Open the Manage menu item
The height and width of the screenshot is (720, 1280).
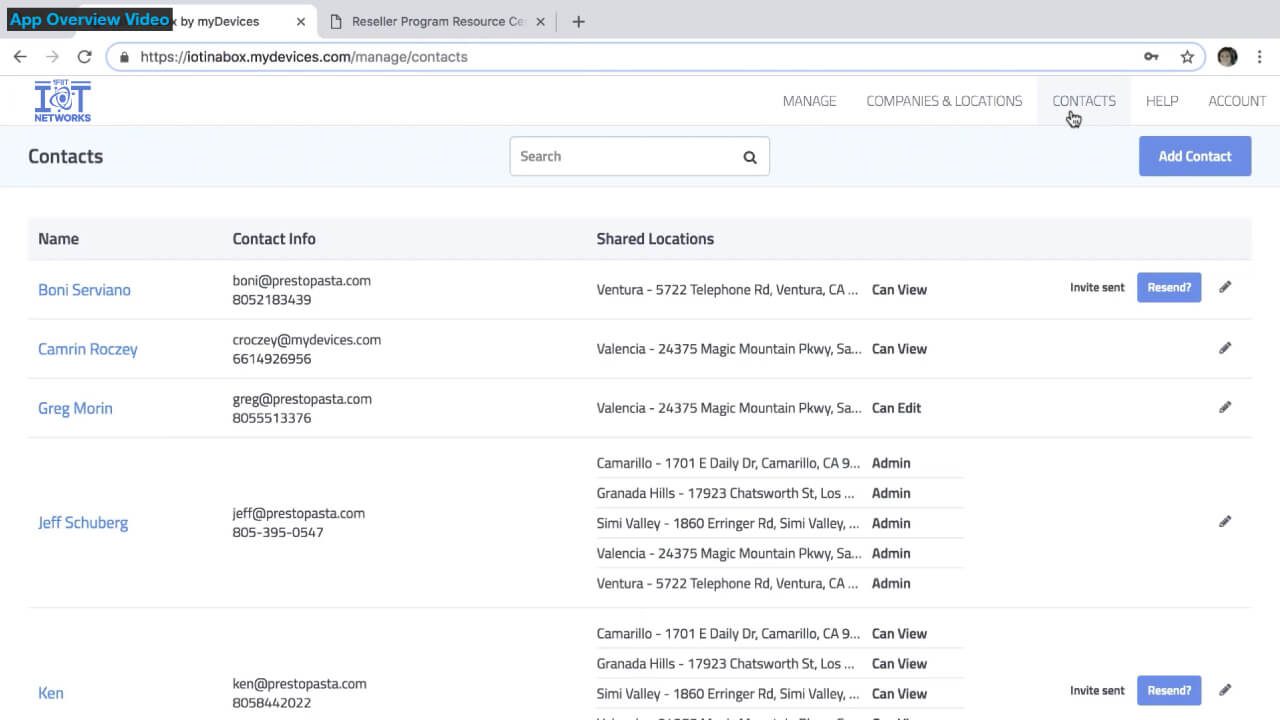click(809, 101)
